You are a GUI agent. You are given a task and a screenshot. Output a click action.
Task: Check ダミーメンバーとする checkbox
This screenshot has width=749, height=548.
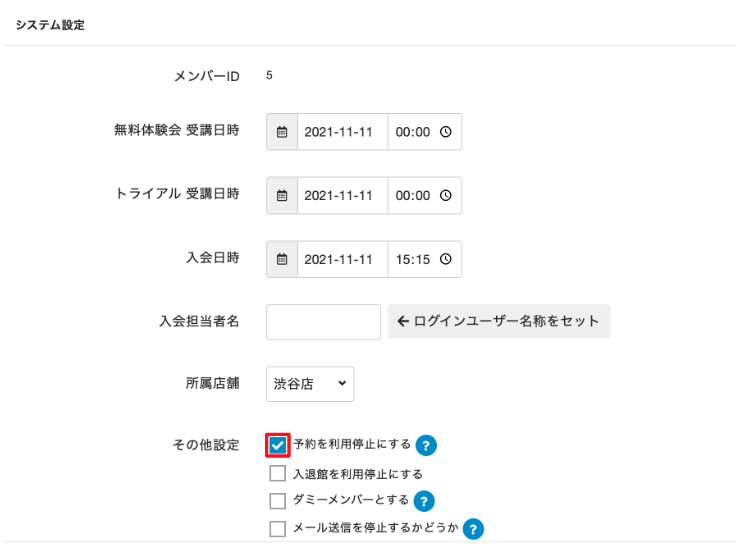tap(278, 501)
